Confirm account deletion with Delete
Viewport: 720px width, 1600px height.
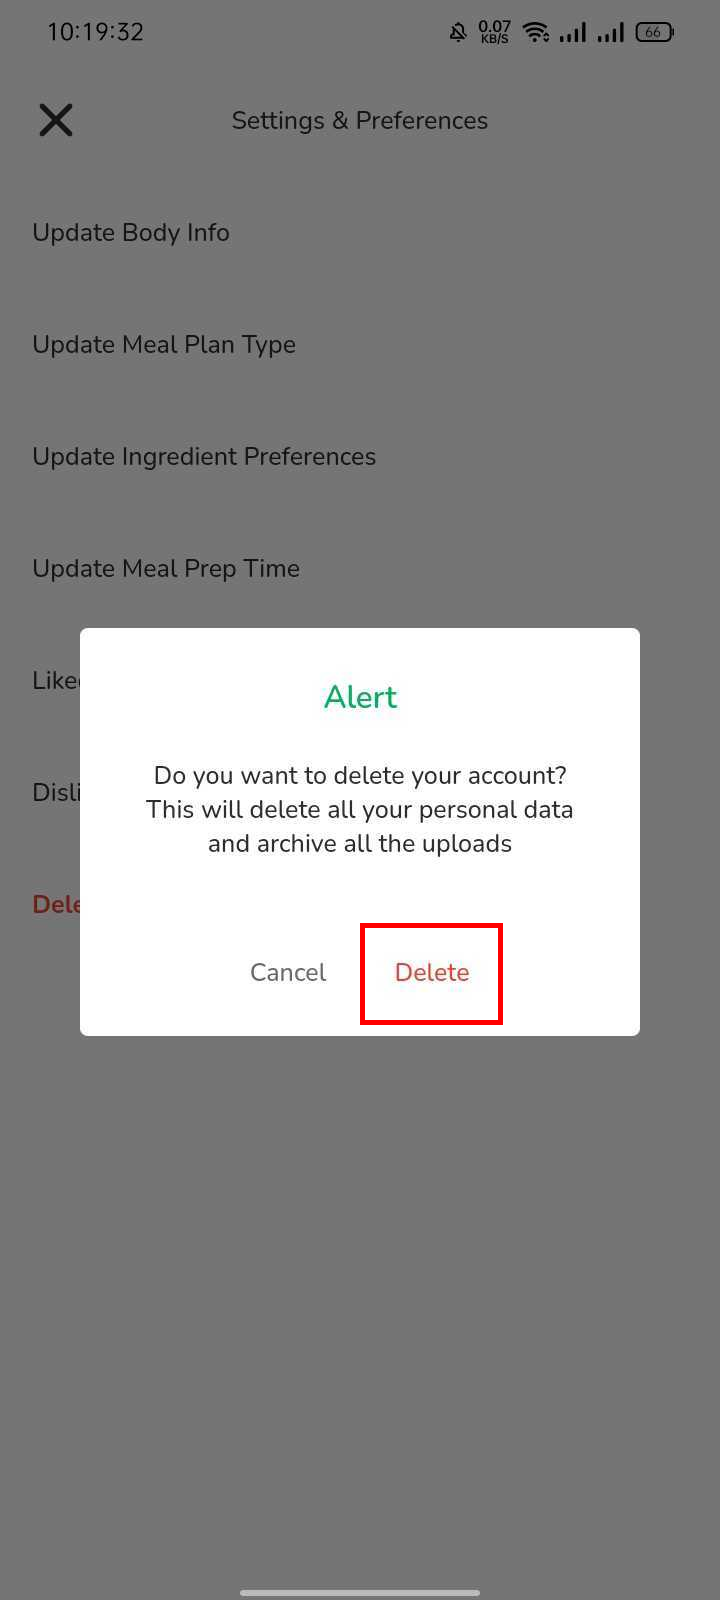pyautogui.click(x=431, y=973)
